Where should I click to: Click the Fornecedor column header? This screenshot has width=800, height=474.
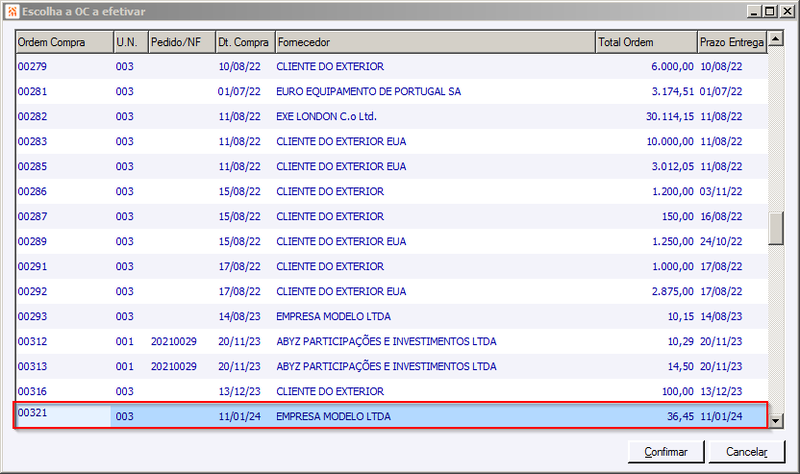(x=435, y=42)
